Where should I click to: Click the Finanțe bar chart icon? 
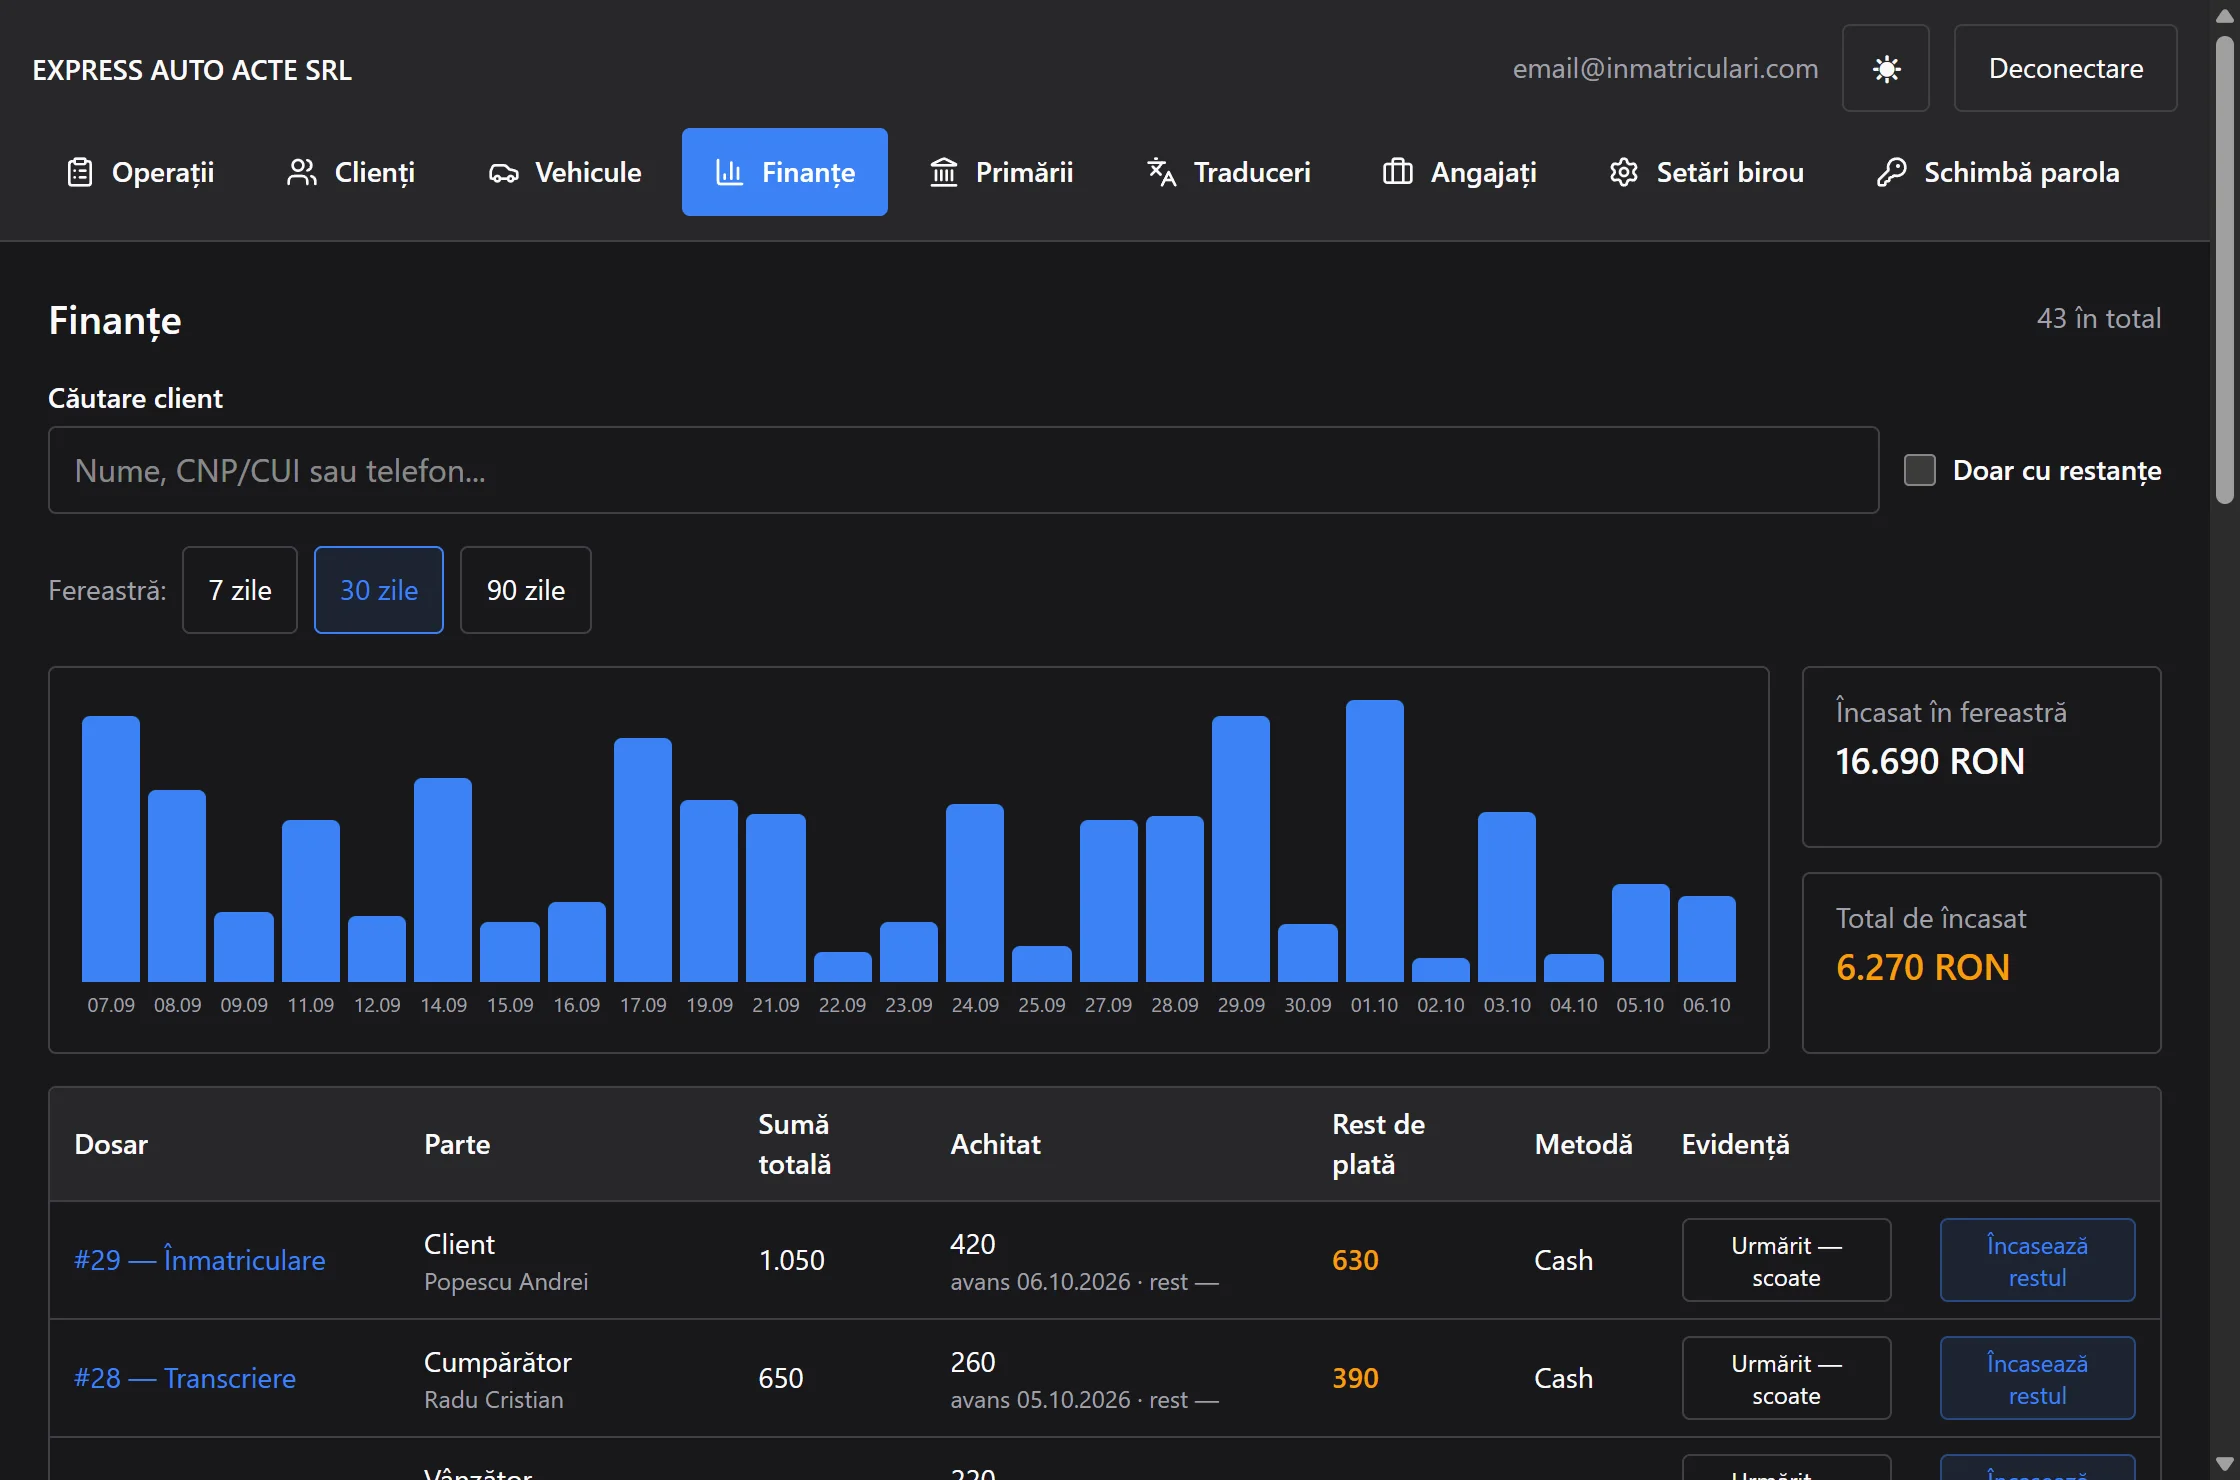pos(730,172)
